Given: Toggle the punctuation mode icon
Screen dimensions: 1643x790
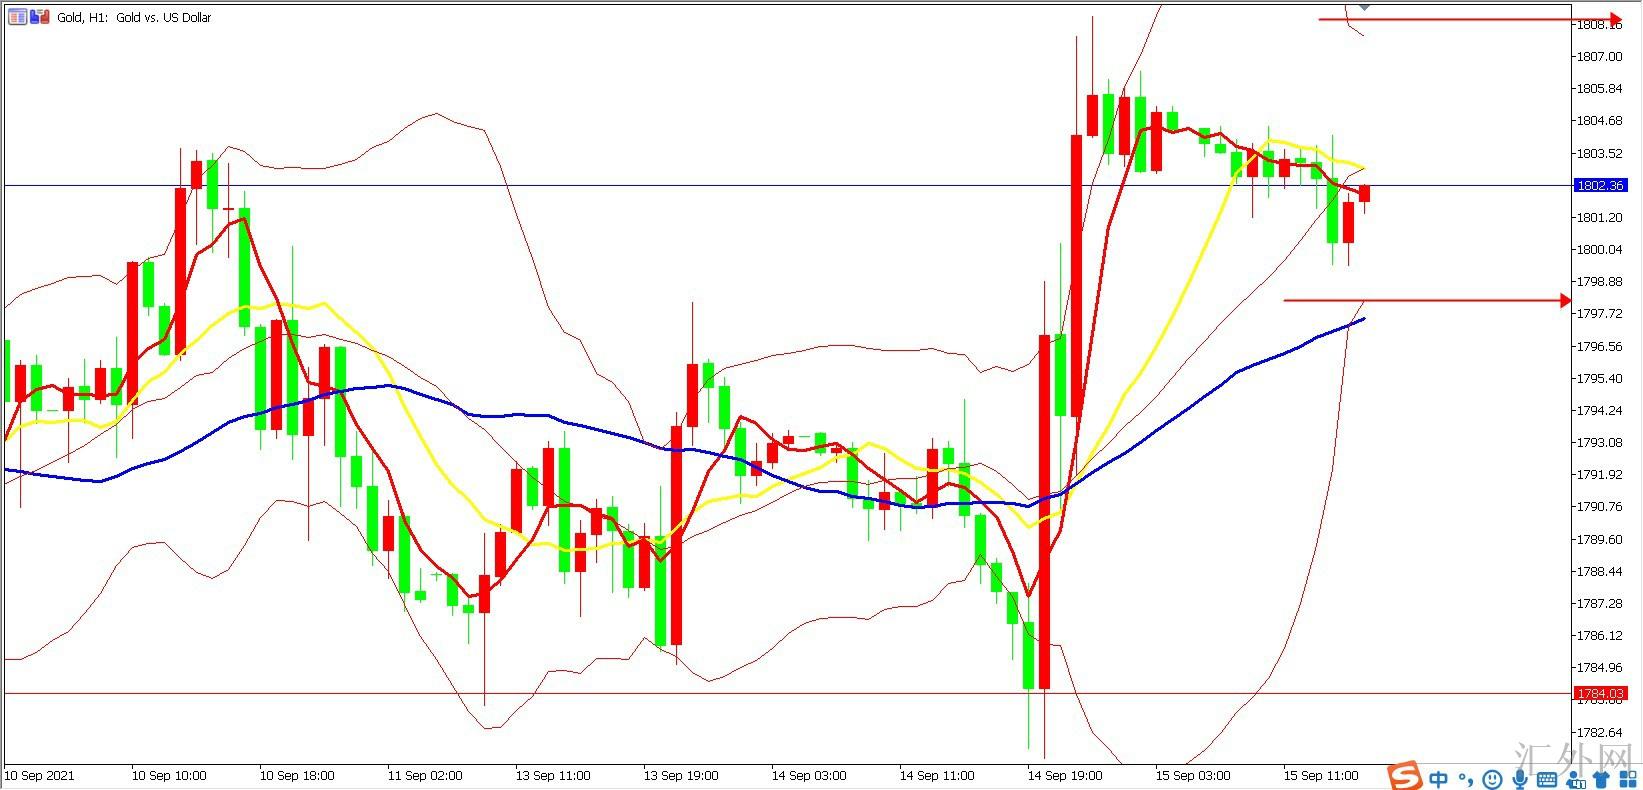Looking at the screenshot, I should point(1466,779).
